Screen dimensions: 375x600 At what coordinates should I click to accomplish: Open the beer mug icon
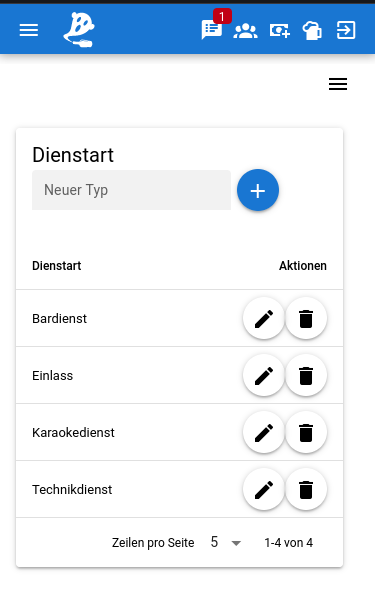(x=312, y=31)
